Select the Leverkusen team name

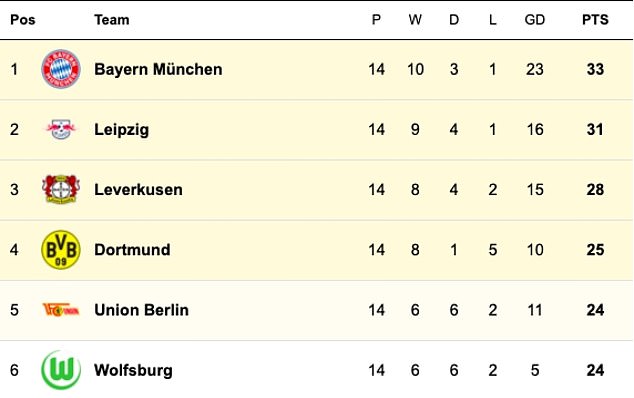point(138,189)
